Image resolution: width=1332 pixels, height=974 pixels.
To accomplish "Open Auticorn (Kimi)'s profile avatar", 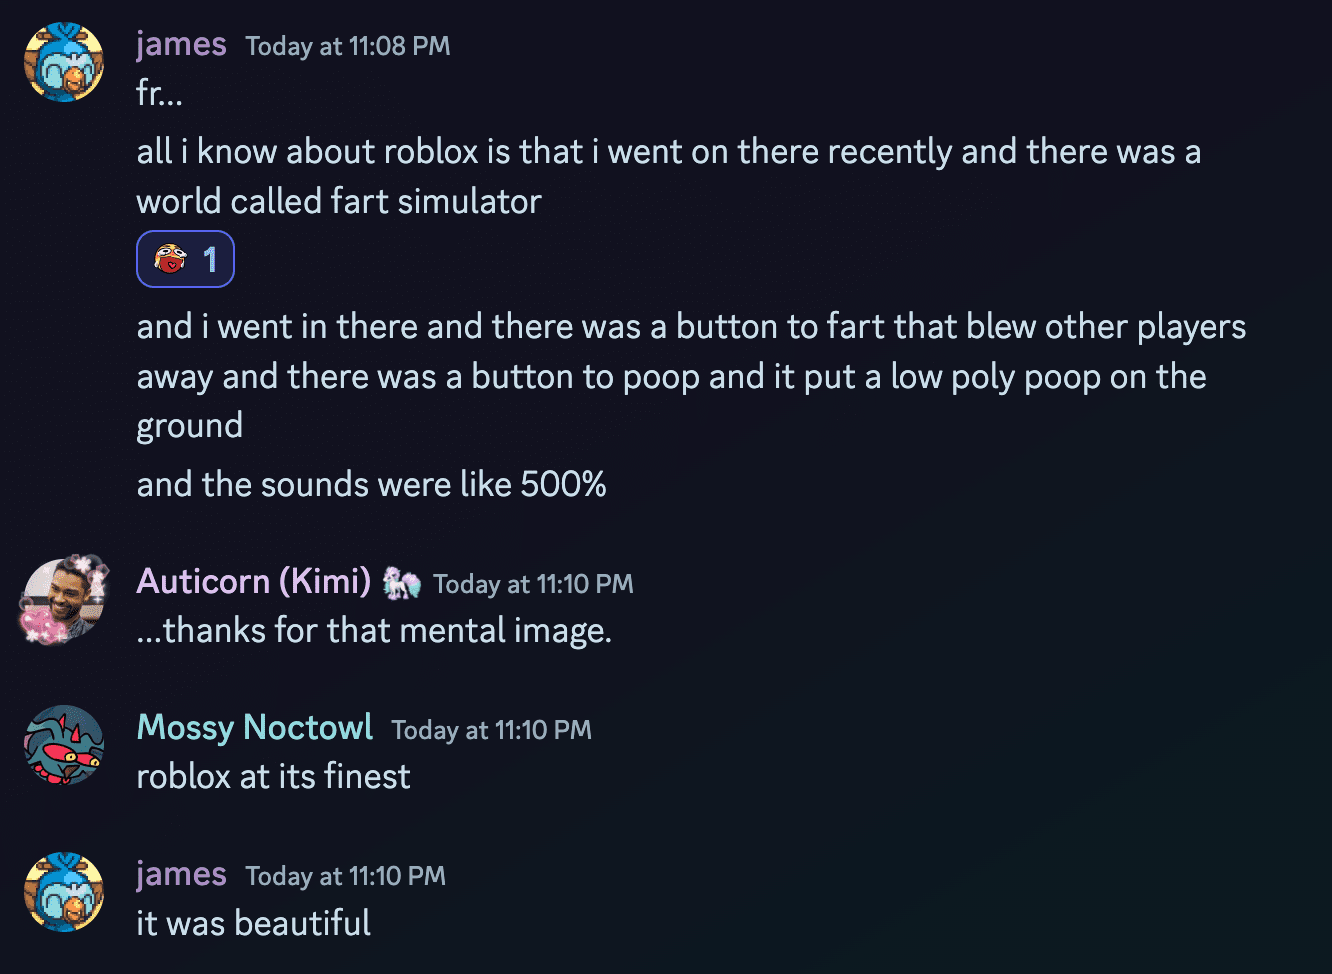I will coord(64,600).
